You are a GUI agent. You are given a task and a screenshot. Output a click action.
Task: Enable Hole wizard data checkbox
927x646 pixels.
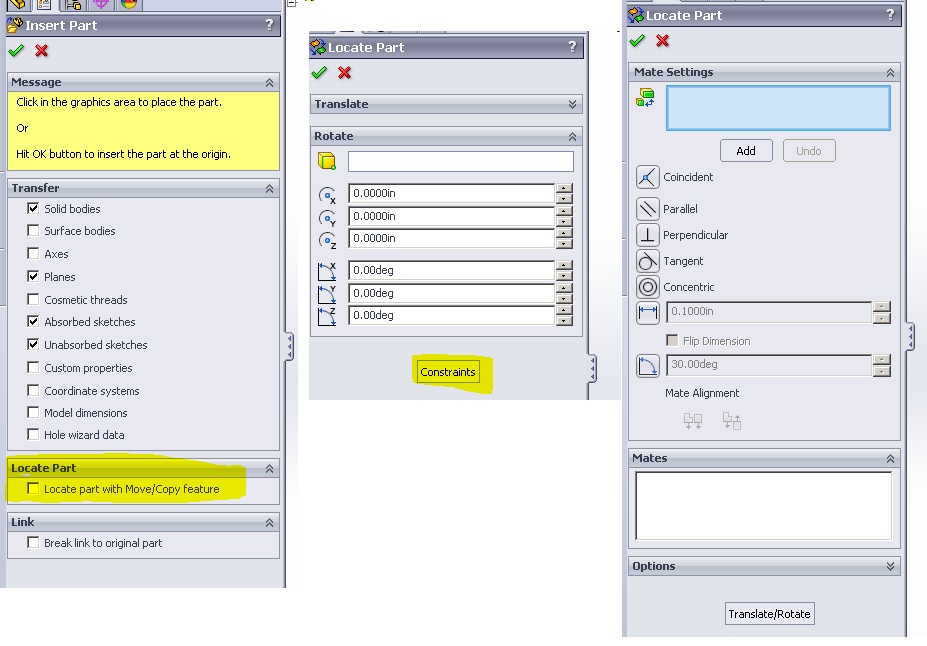pyautogui.click(x=33, y=434)
